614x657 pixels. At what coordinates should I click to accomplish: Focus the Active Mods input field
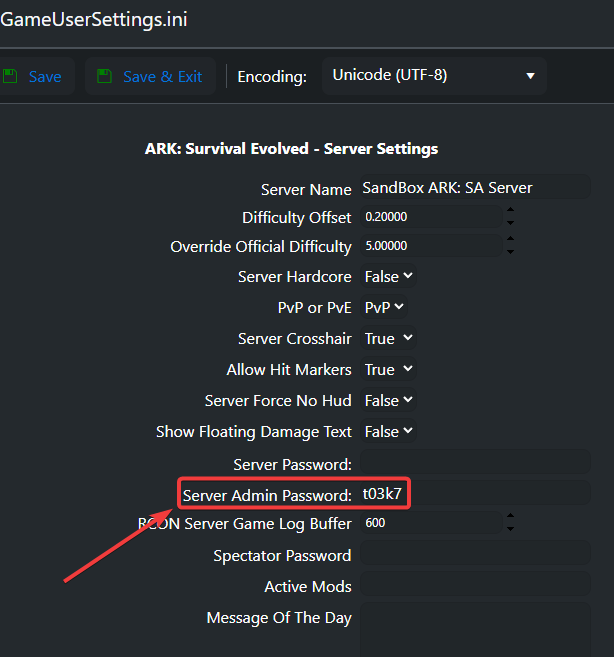pyautogui.click(x=474, y=586)
